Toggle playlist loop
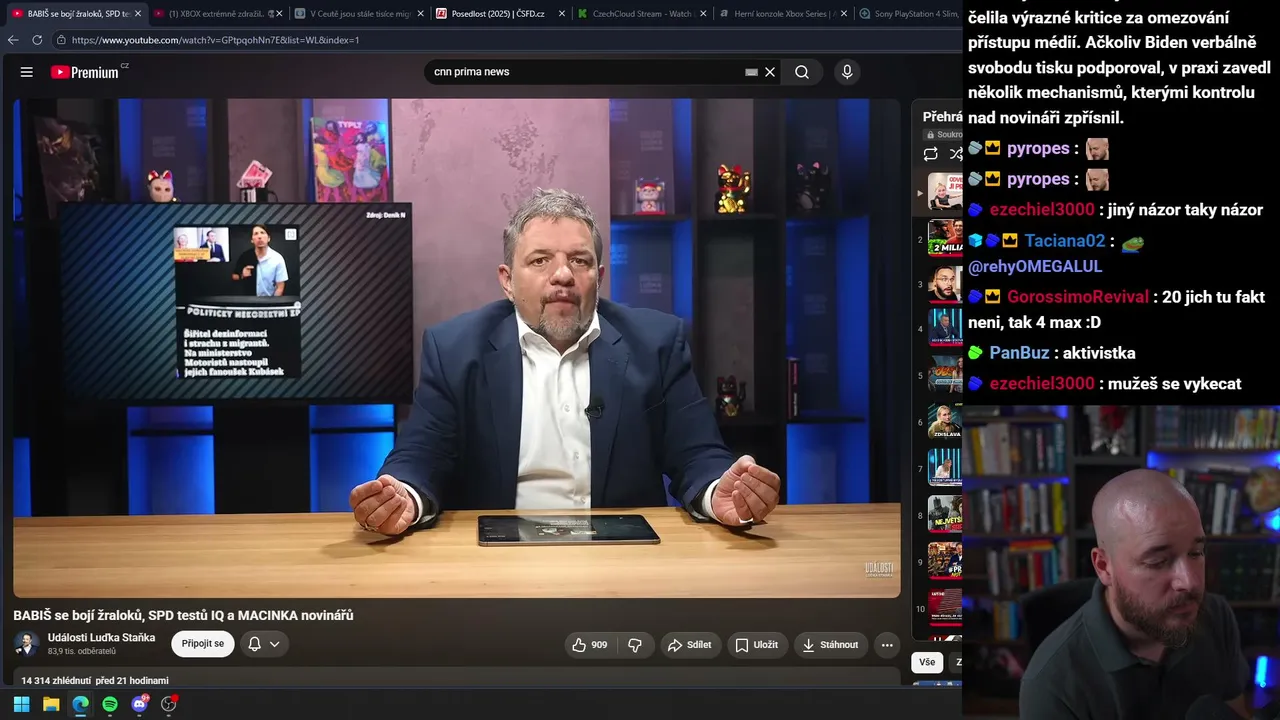 tap(931, 154)
